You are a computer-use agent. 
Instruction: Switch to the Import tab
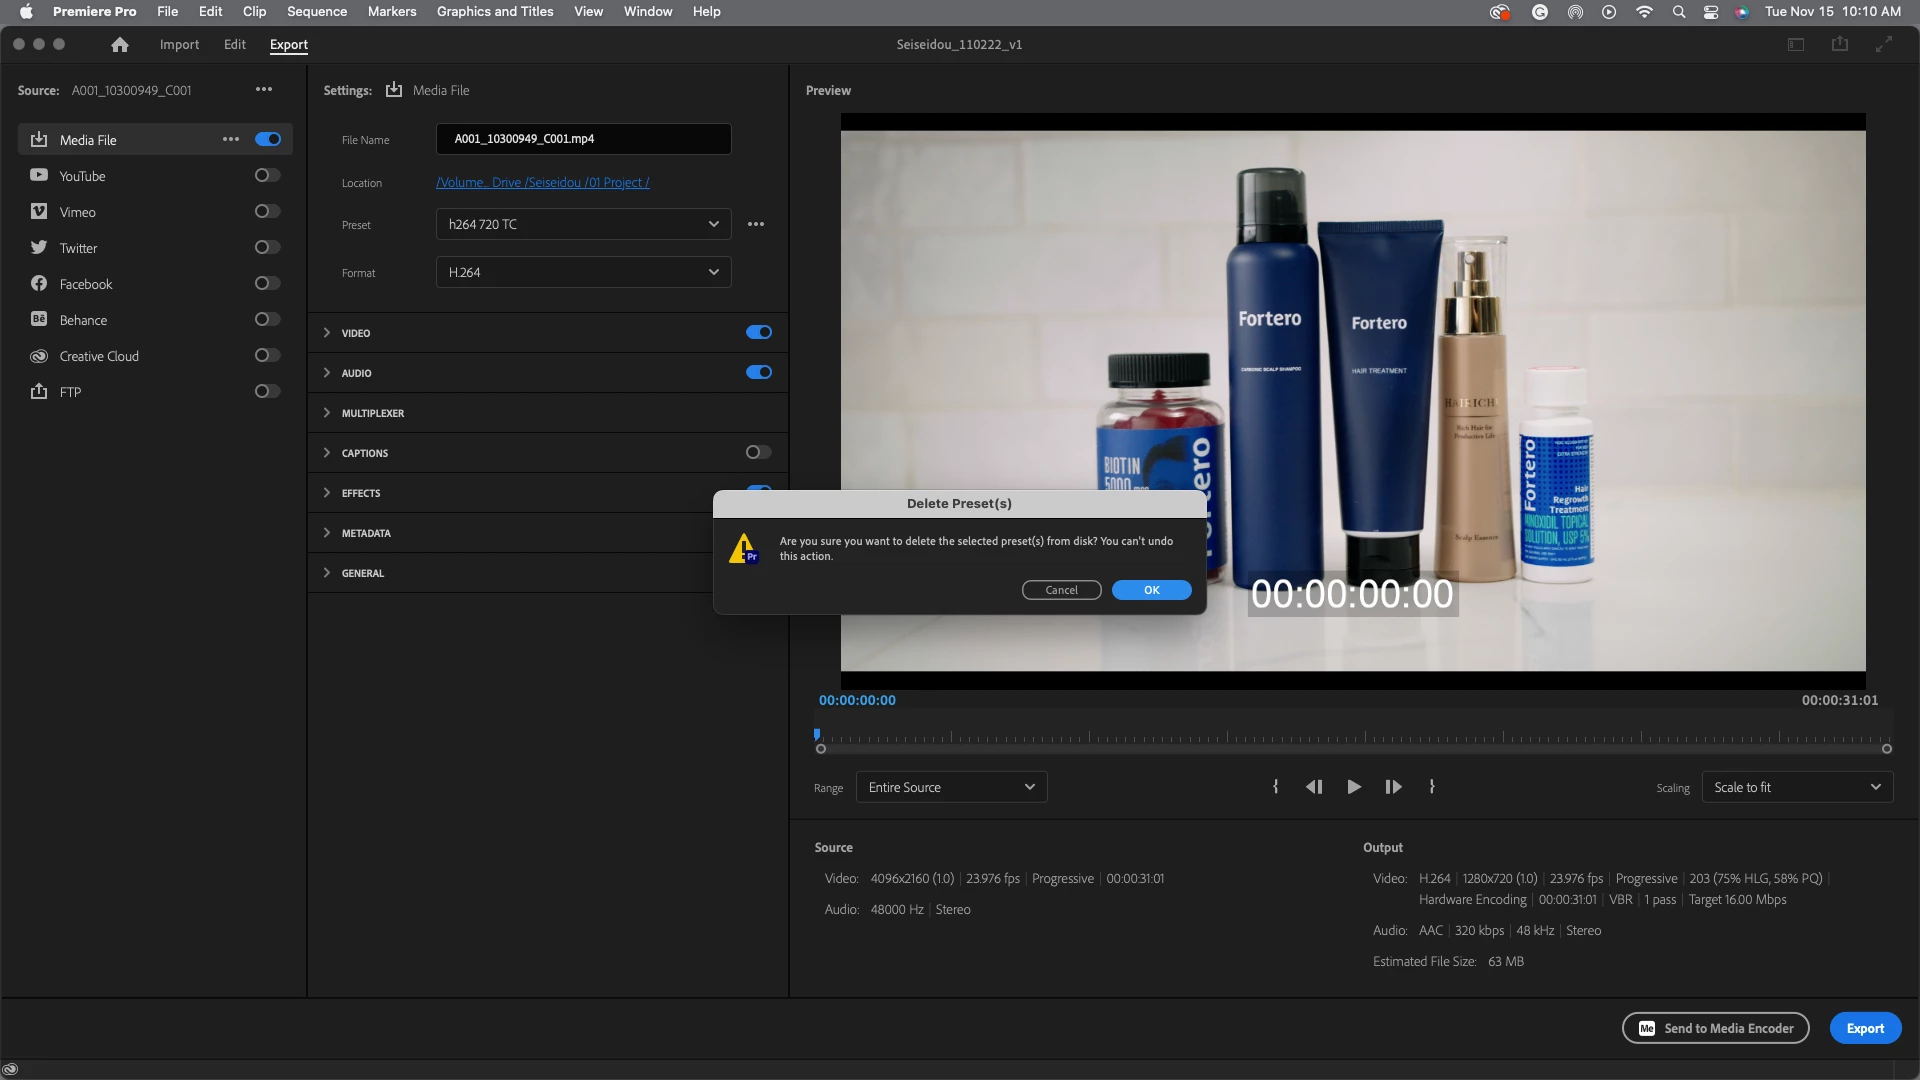[179, 45]
